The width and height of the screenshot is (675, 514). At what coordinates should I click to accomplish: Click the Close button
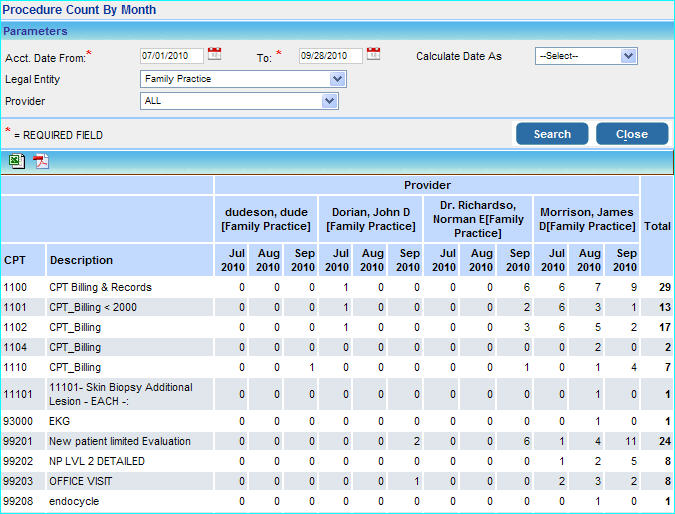pos(631,134)
